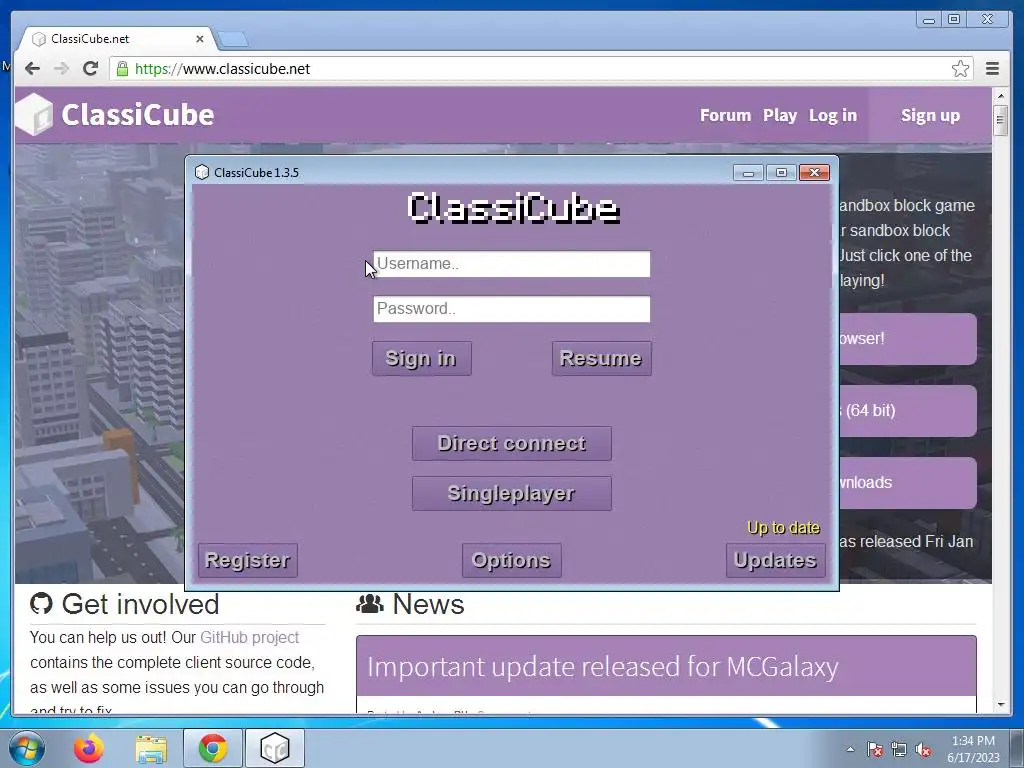Click the Register button
The image size is (1024, 768).
tap(248, 560)
